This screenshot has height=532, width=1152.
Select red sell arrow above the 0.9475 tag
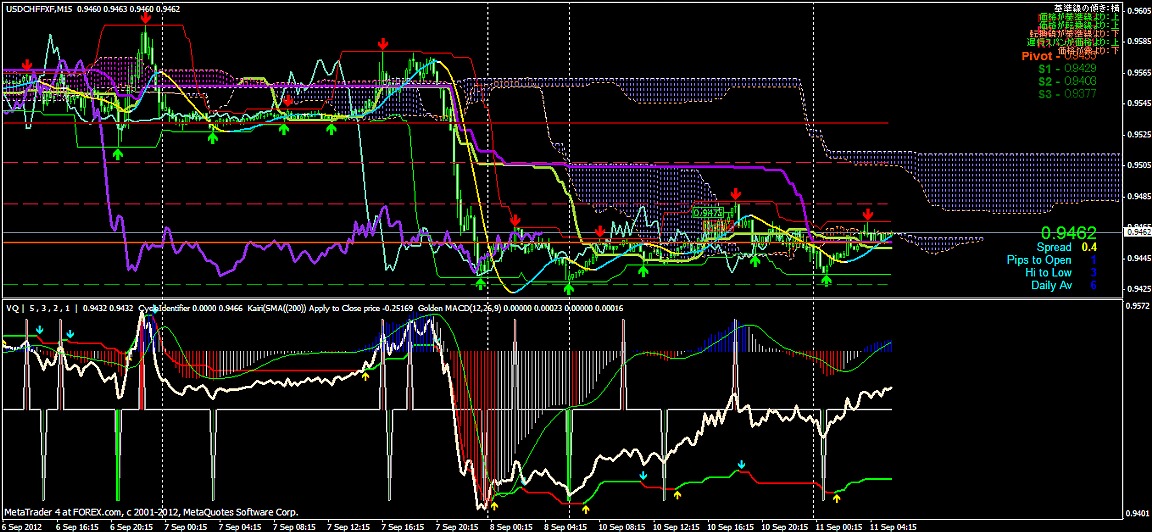tap(735, 193)
